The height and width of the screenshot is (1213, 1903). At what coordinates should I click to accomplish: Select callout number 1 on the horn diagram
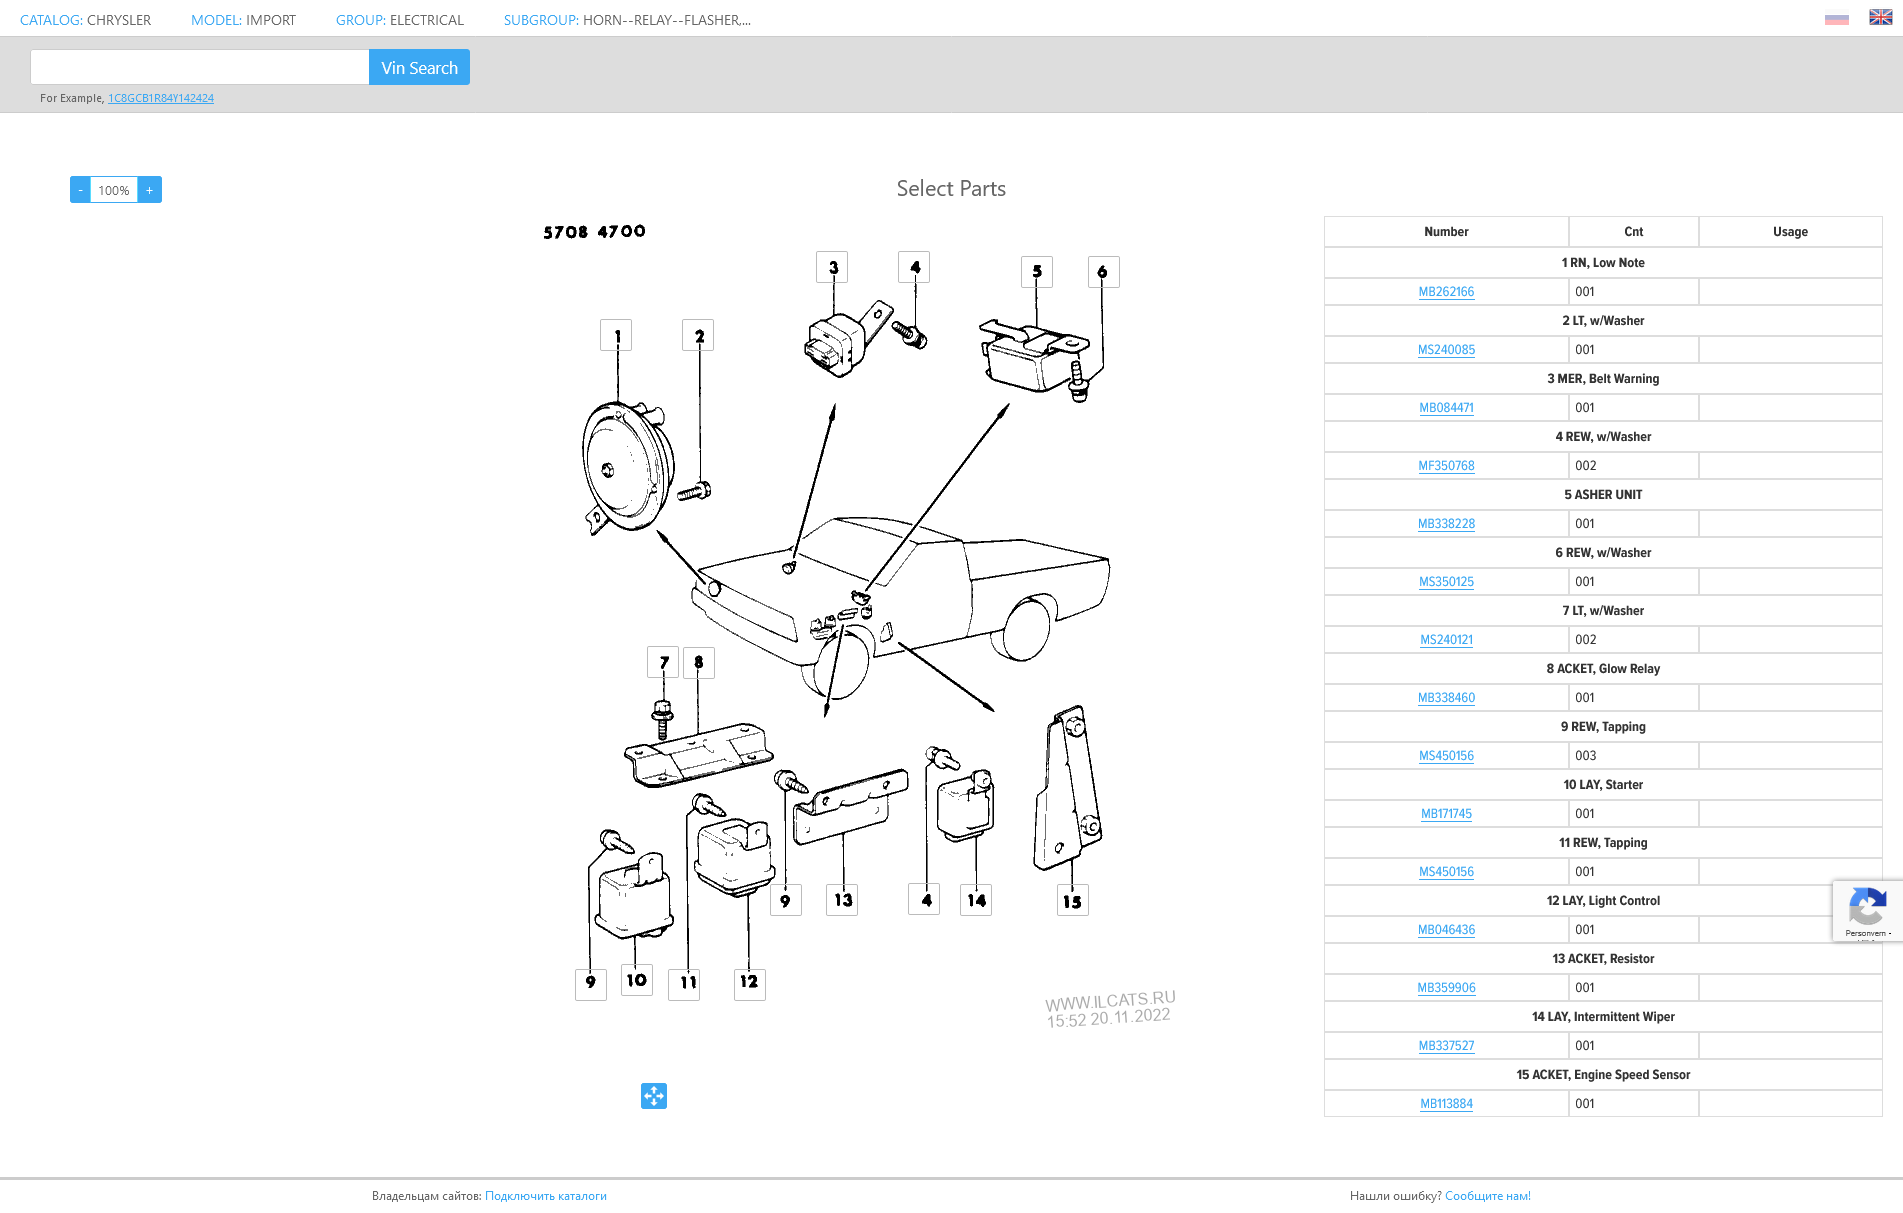tap(616, 336)
